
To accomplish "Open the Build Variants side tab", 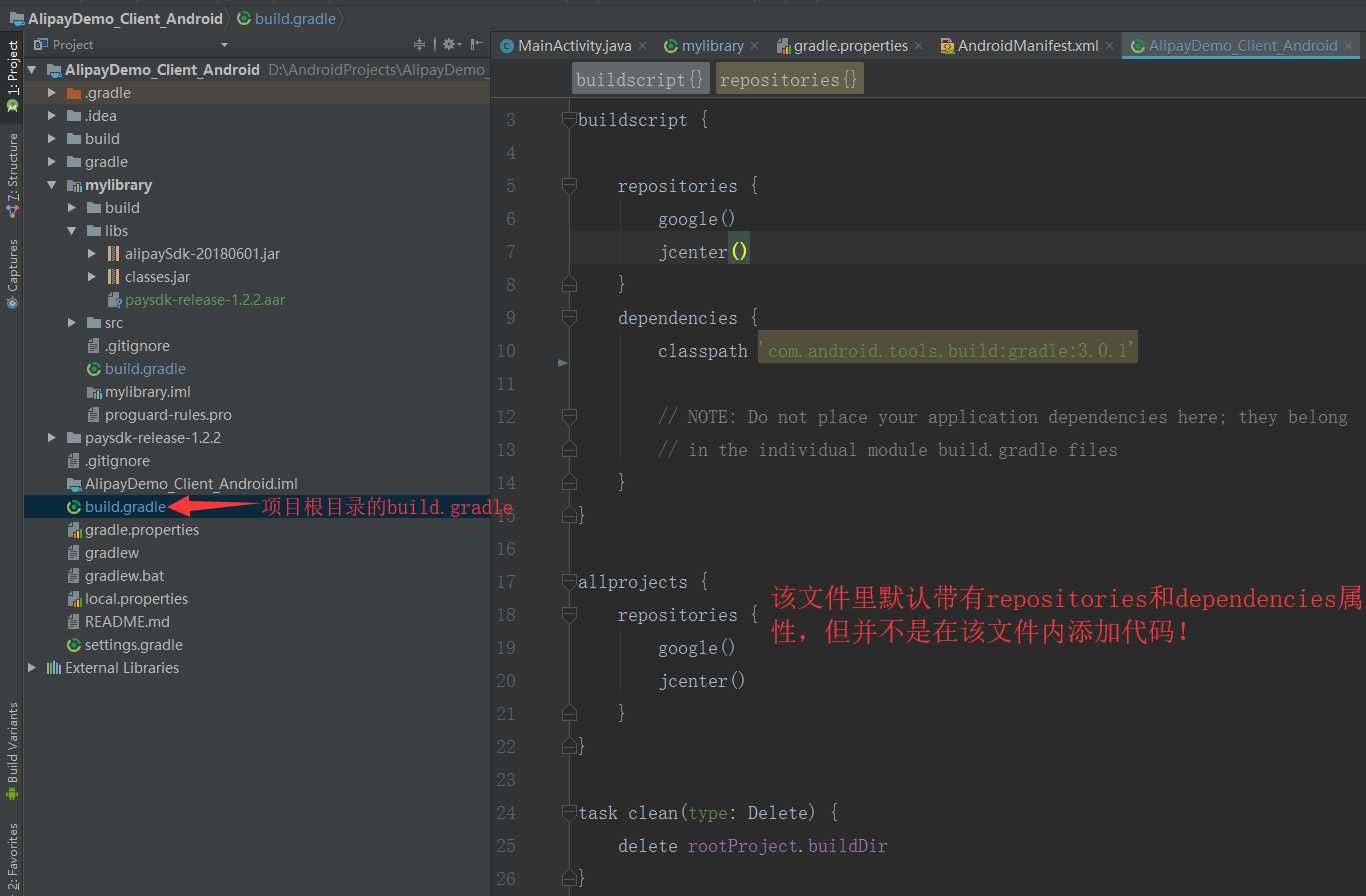I will coord(12,750).
